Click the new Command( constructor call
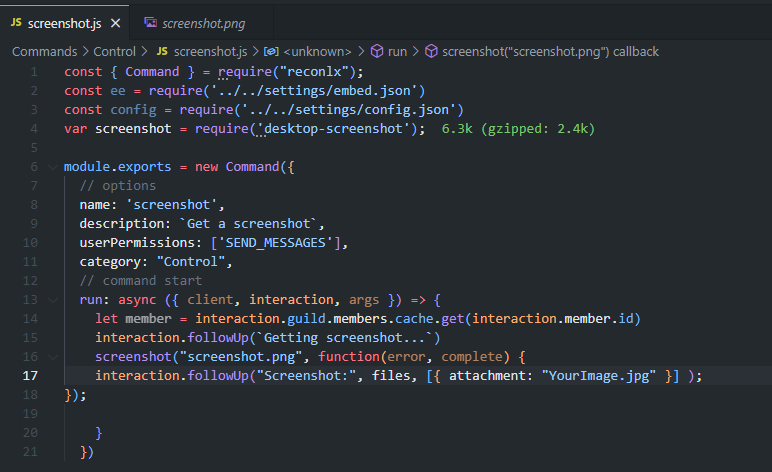The width and height of the screenshot is (772, 472). [x=241, y=167]
